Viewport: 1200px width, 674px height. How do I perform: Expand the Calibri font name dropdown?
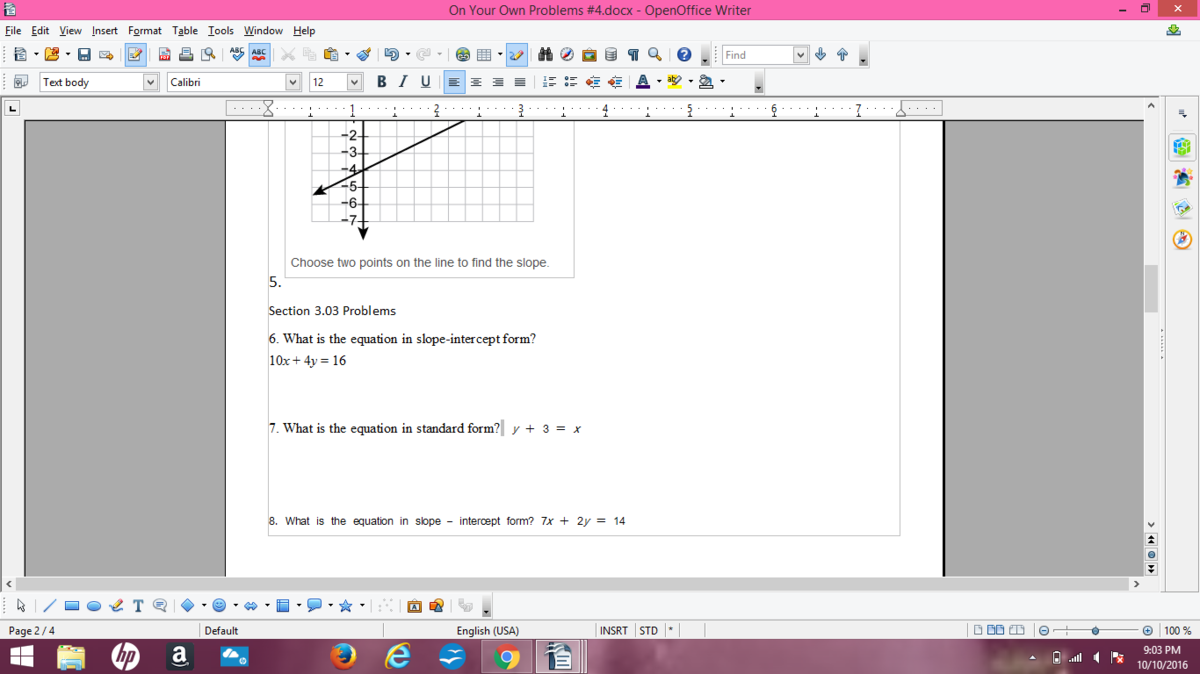tap(293, 82)
